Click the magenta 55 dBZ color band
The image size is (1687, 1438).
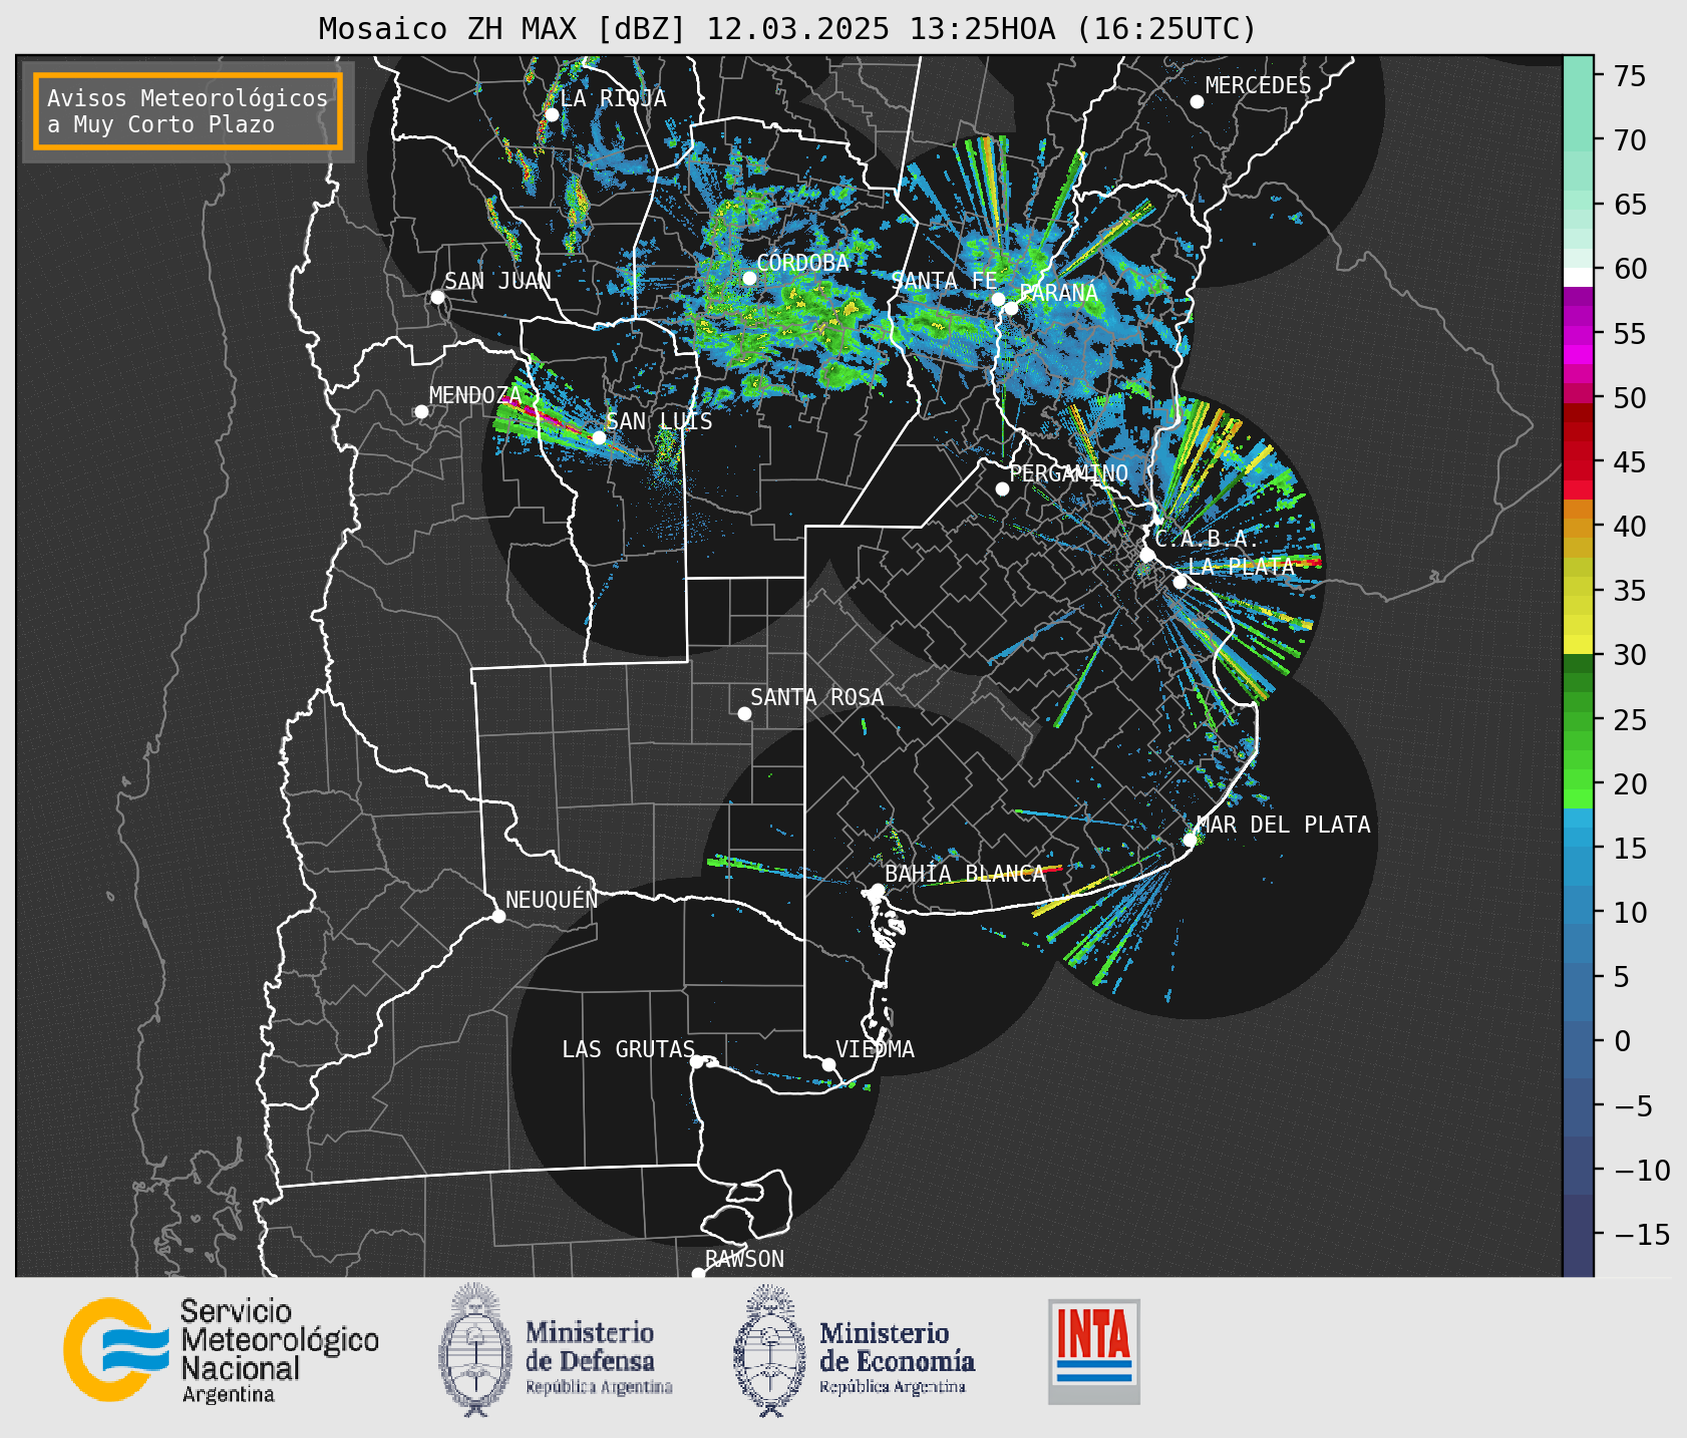pos(1578,333)
